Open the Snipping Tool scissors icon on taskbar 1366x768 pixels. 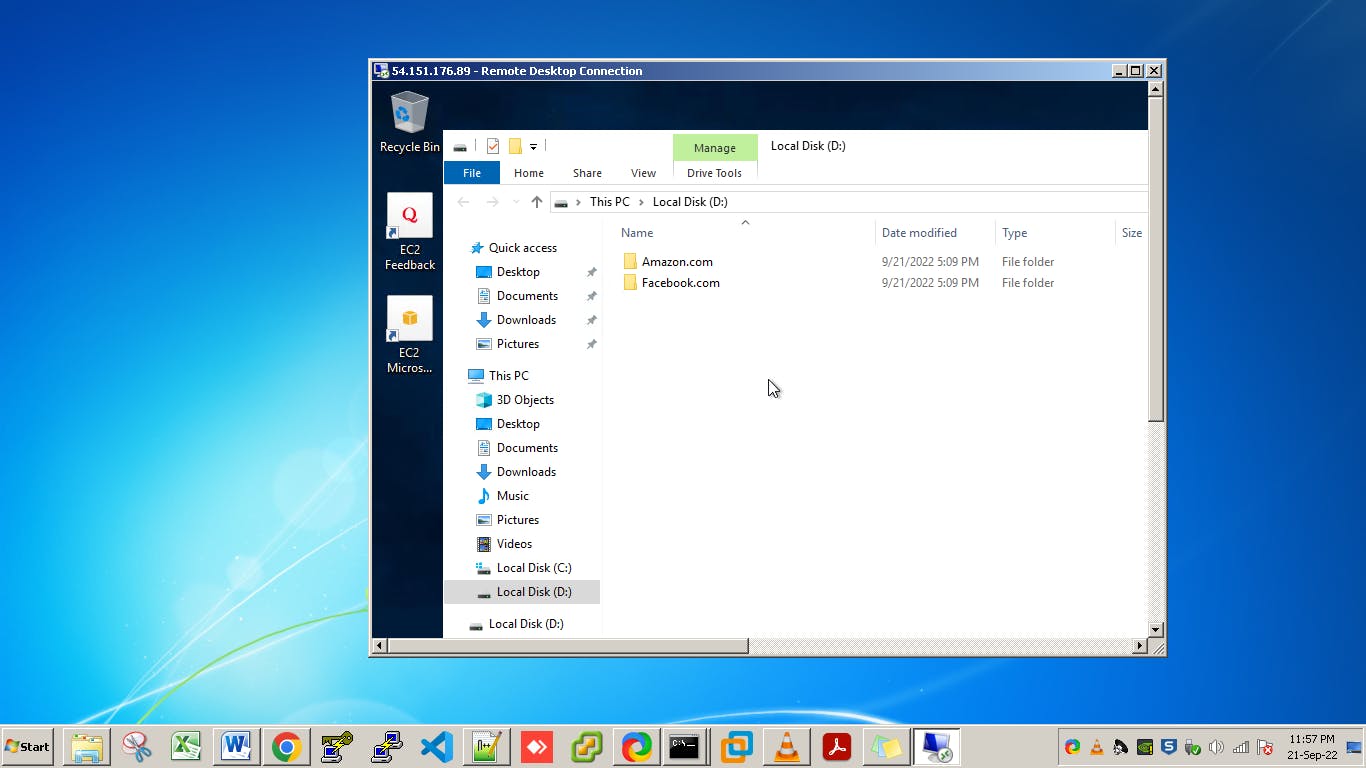(x=136, y=747)
